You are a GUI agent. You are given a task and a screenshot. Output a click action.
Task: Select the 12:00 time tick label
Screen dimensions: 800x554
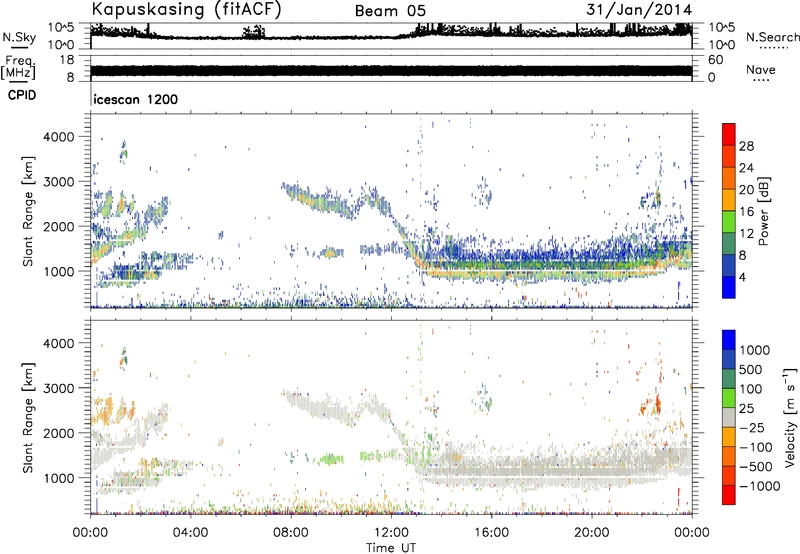coord(391,533)
